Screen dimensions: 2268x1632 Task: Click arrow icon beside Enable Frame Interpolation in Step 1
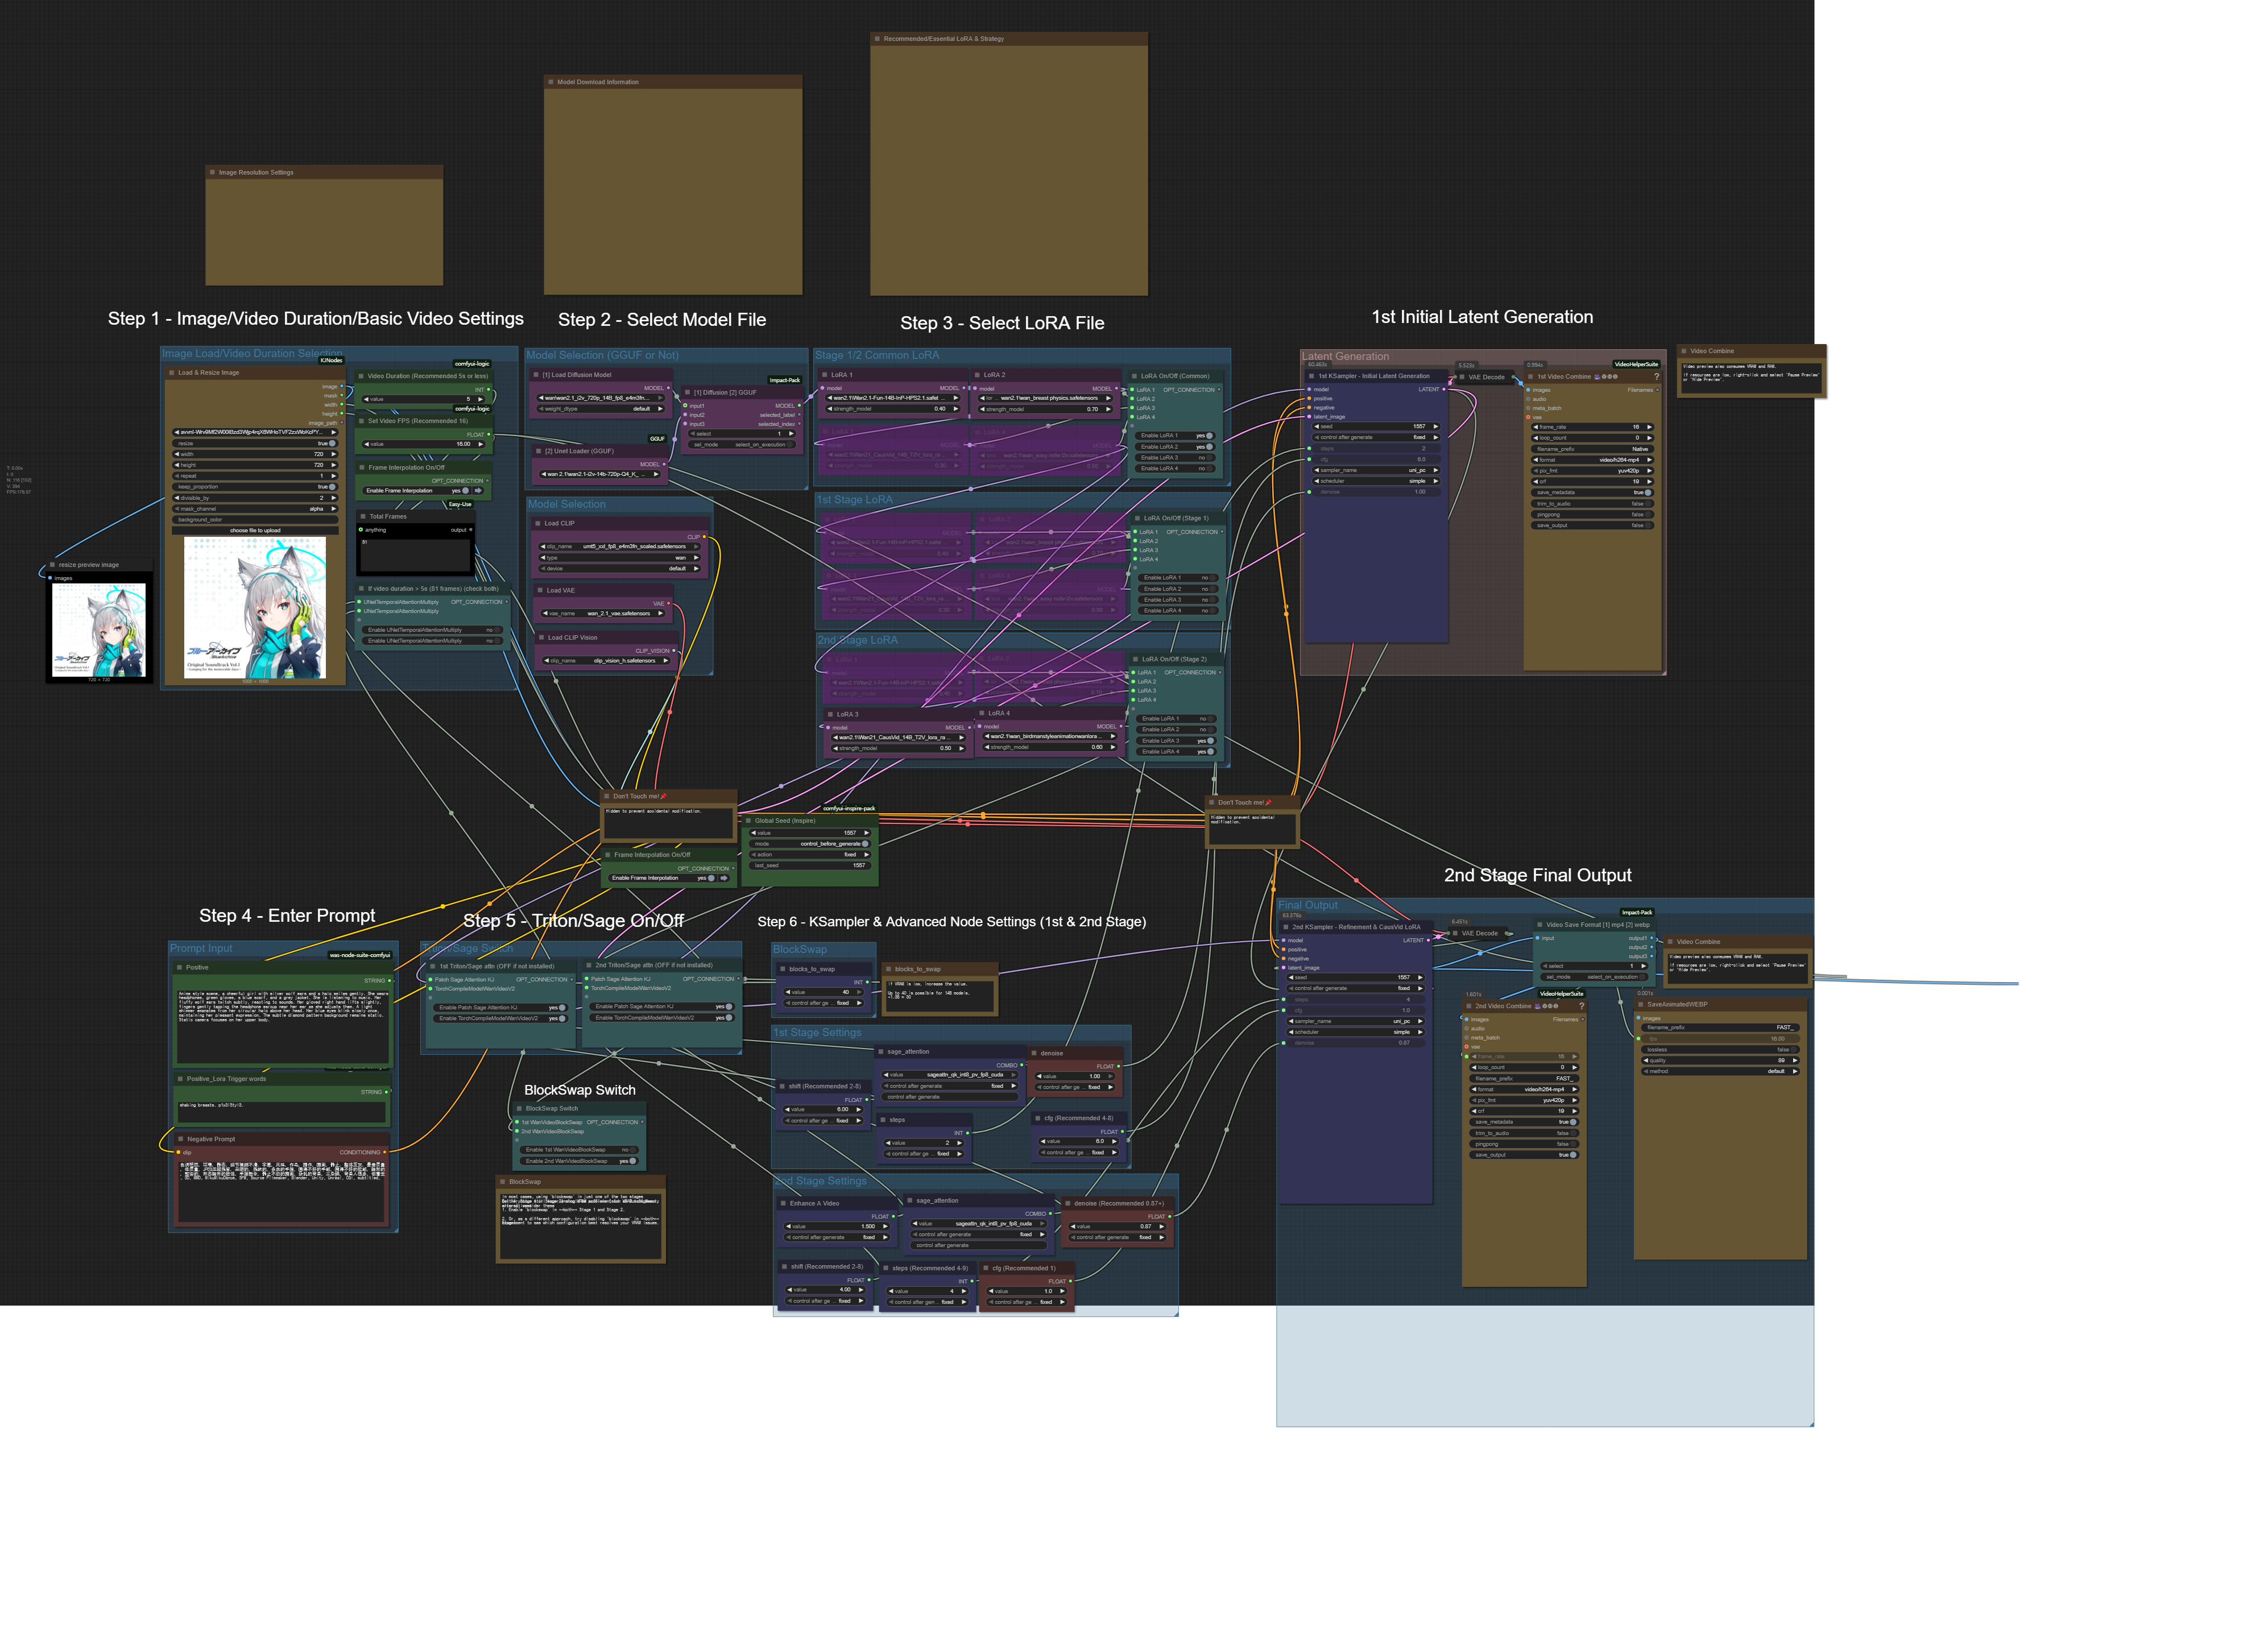[478, 491]
